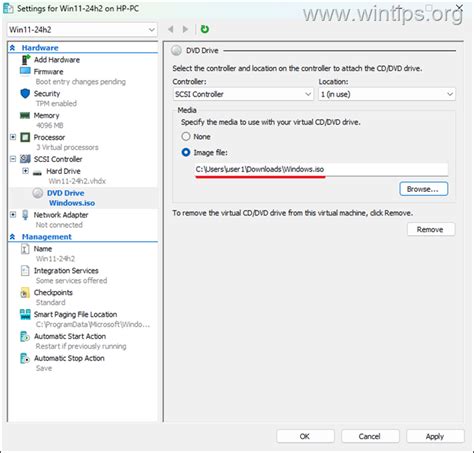The width and height of the screenshot is (474, 453).
Task: Click the Automatic Stop Action icon
Action: [25, 358]
